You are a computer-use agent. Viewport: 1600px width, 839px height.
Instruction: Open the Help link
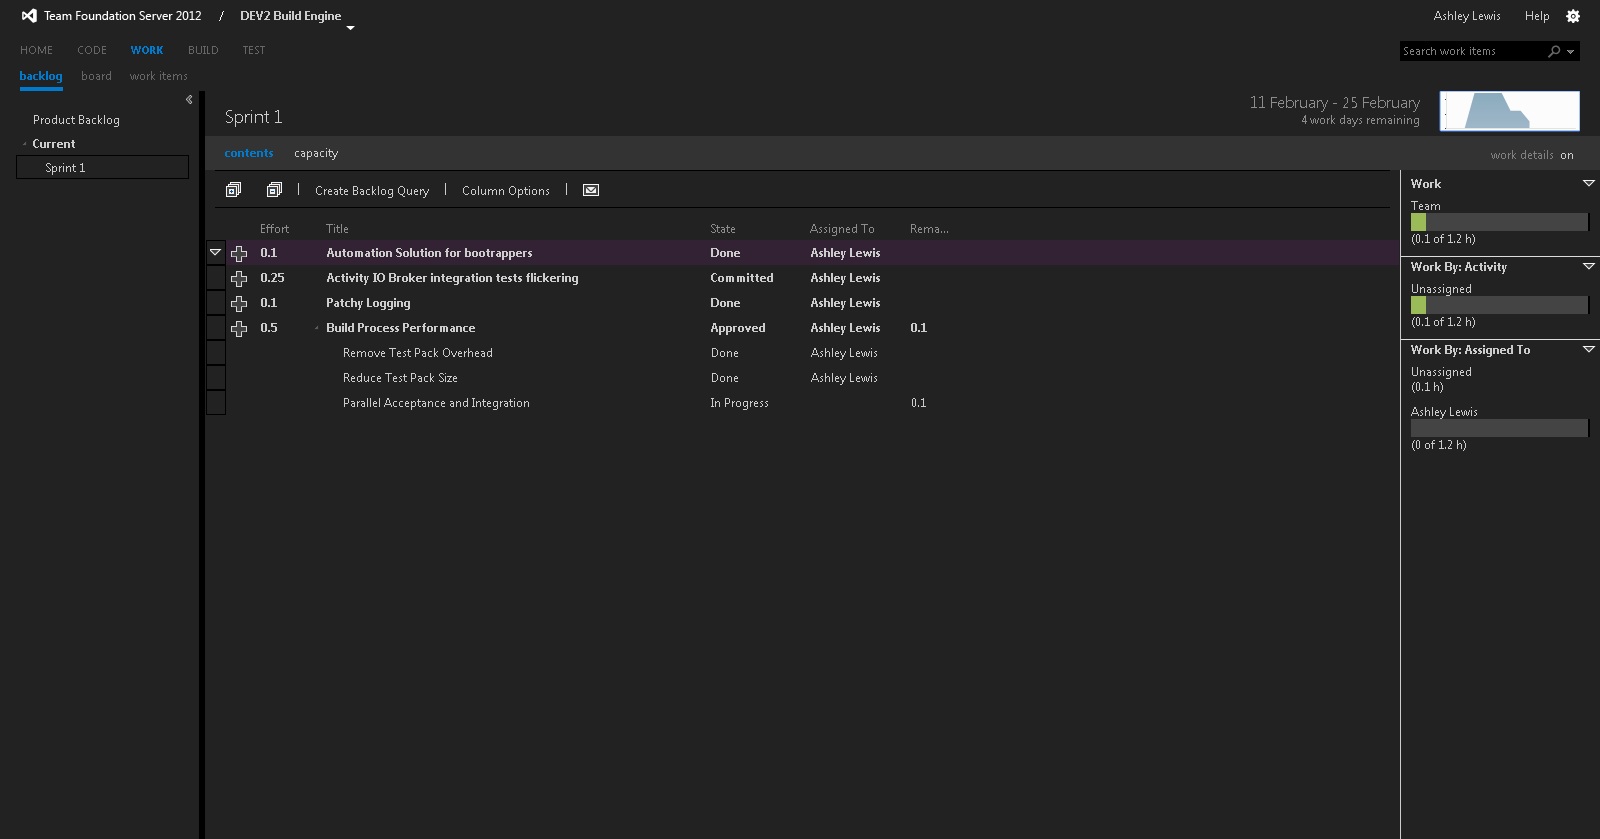[x=1537, y=16]
